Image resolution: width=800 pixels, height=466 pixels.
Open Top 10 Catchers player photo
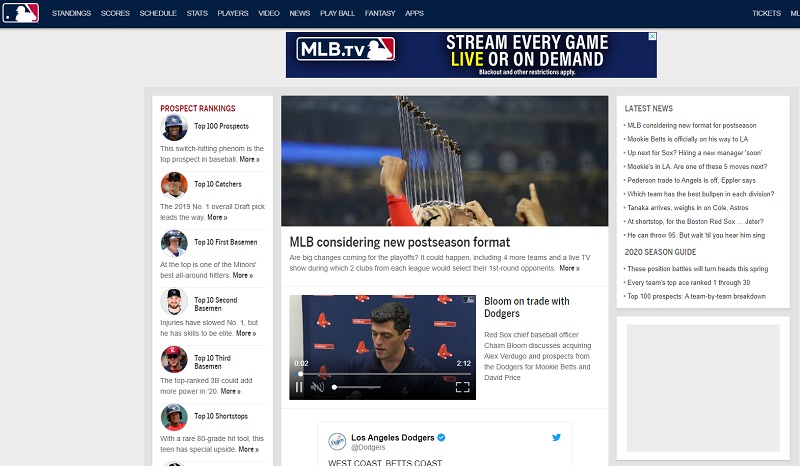tap(174, 185)
